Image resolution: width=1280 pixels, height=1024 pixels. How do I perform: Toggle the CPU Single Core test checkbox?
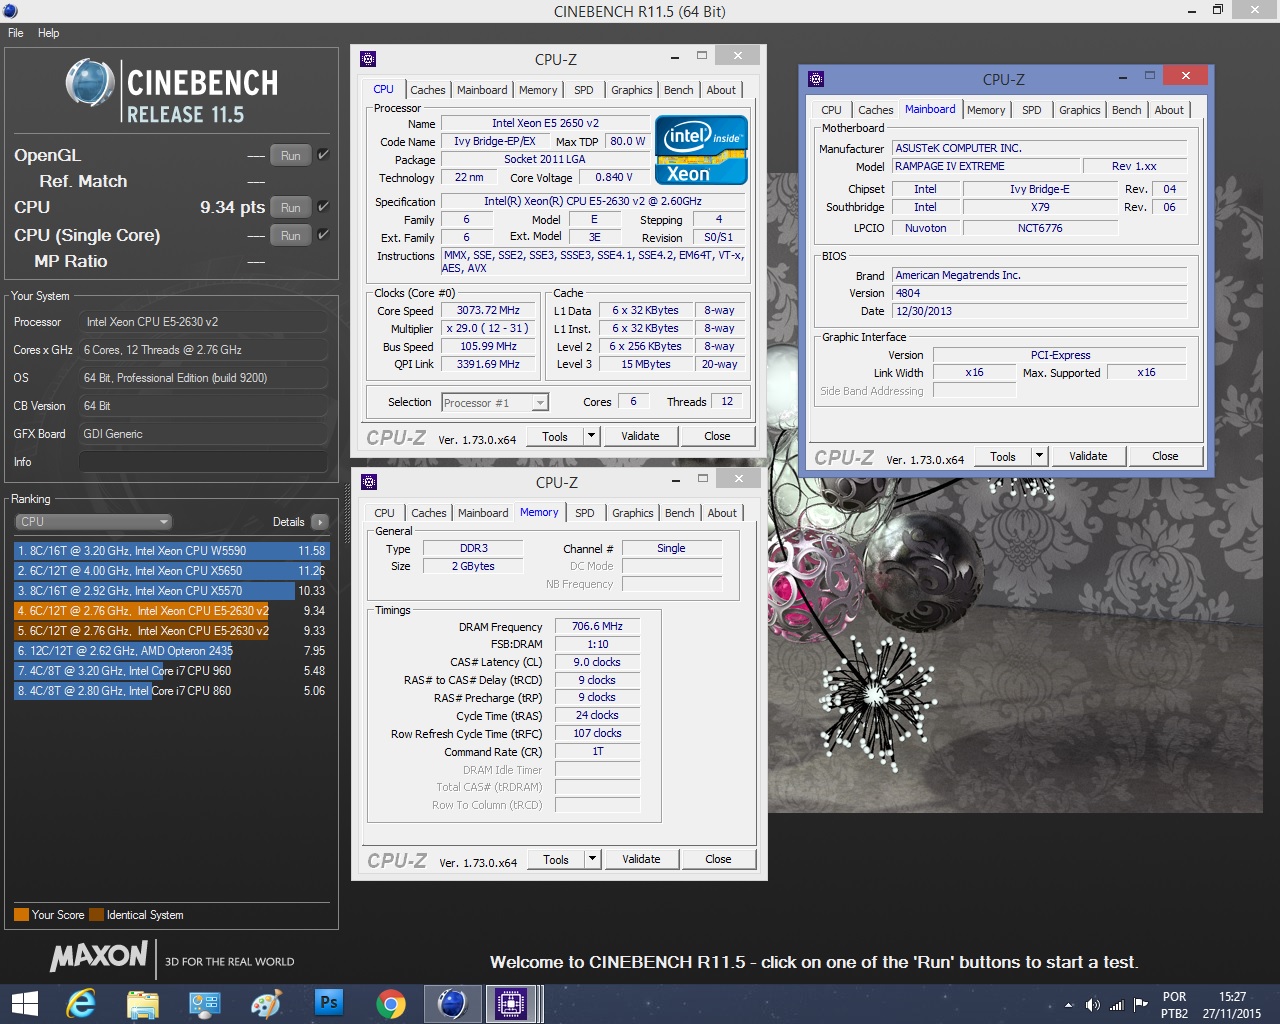coord(323,235)
